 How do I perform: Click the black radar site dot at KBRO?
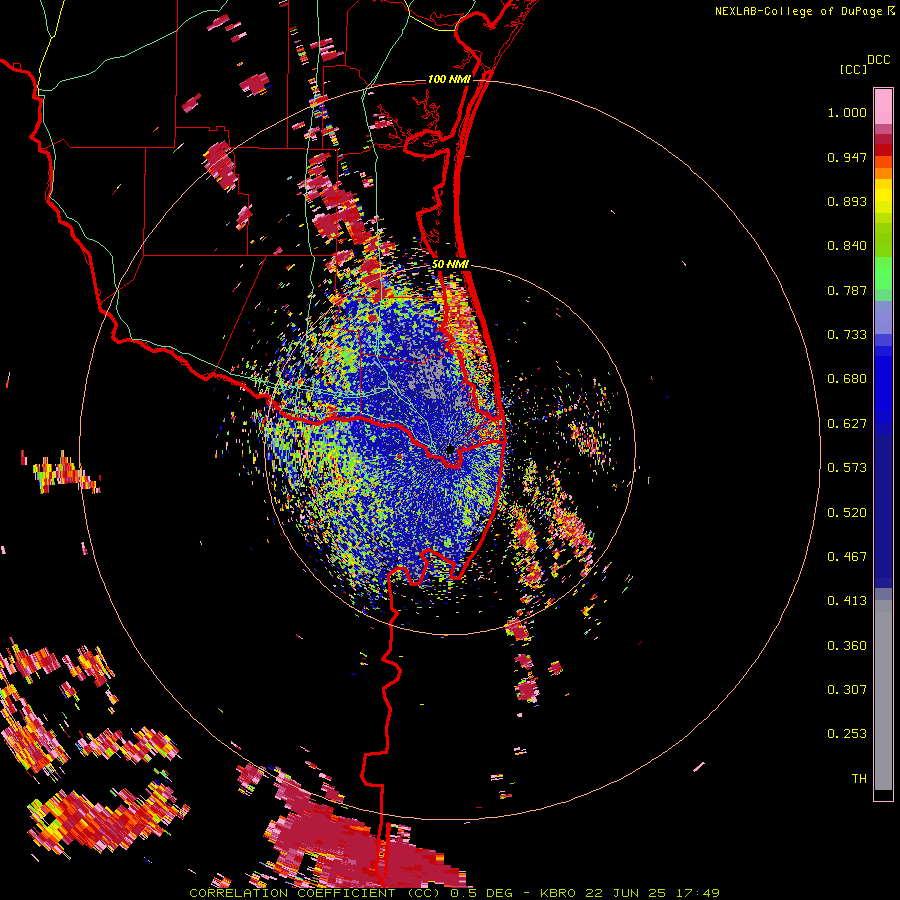450,449
